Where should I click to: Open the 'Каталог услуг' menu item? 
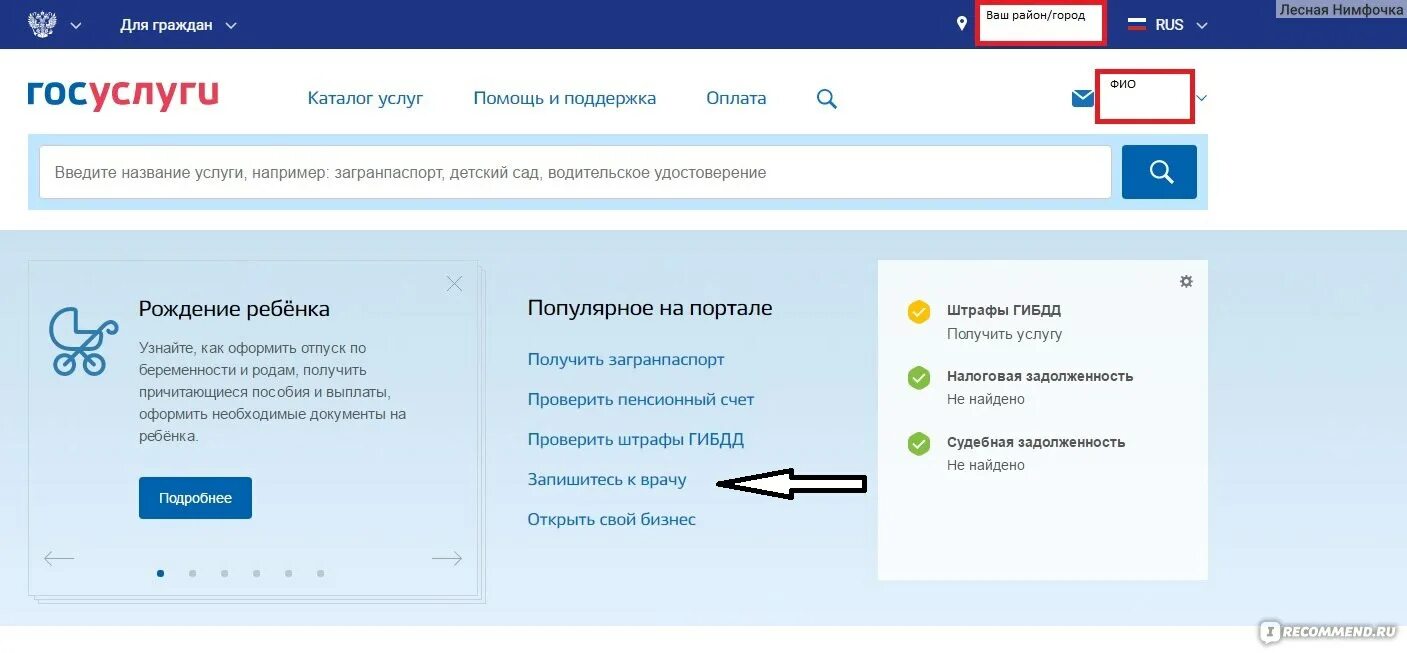(366, 98)
